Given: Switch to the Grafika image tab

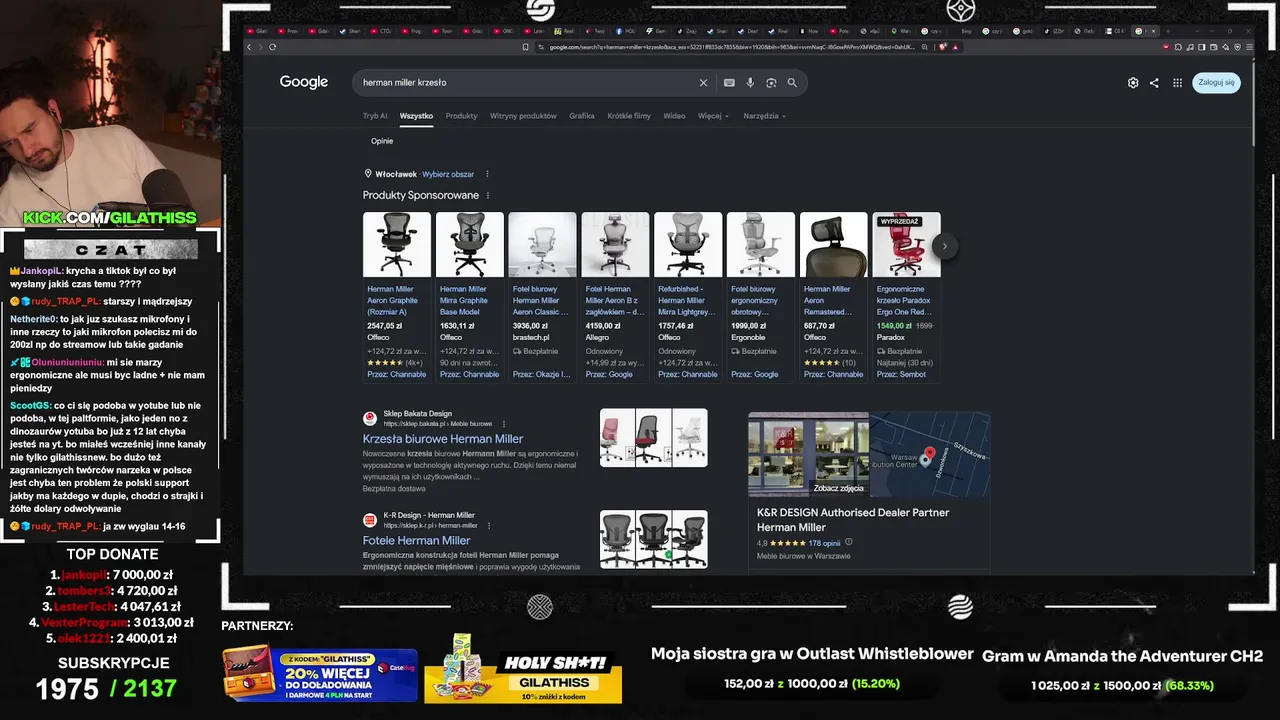Looking at the screenshot, I should click(582, 116).
